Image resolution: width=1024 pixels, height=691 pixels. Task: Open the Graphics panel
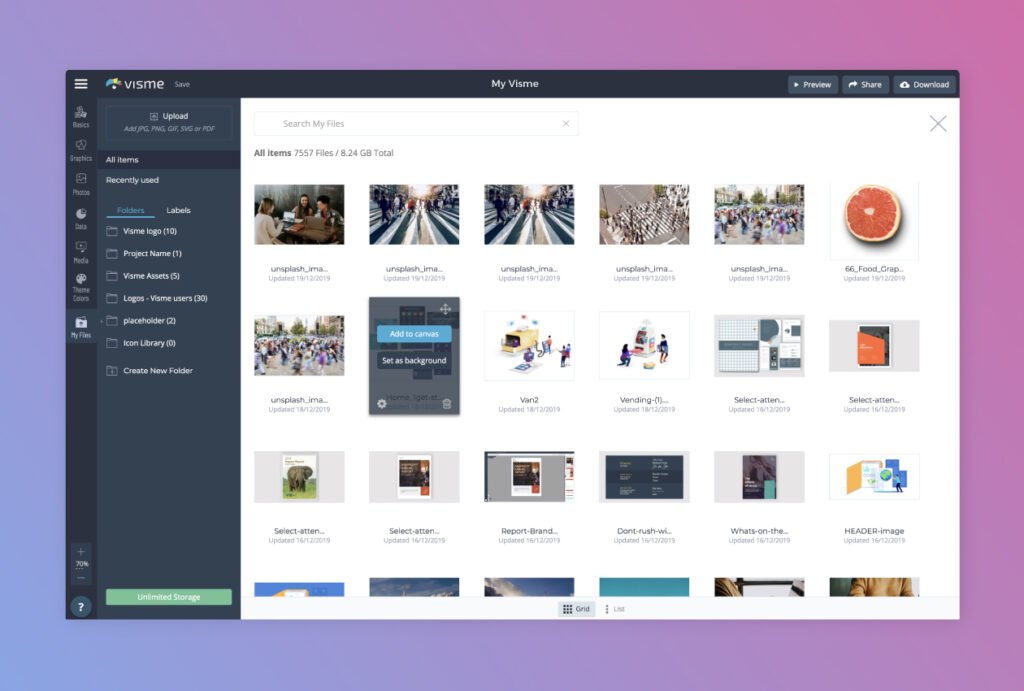[x=81, y=150]
